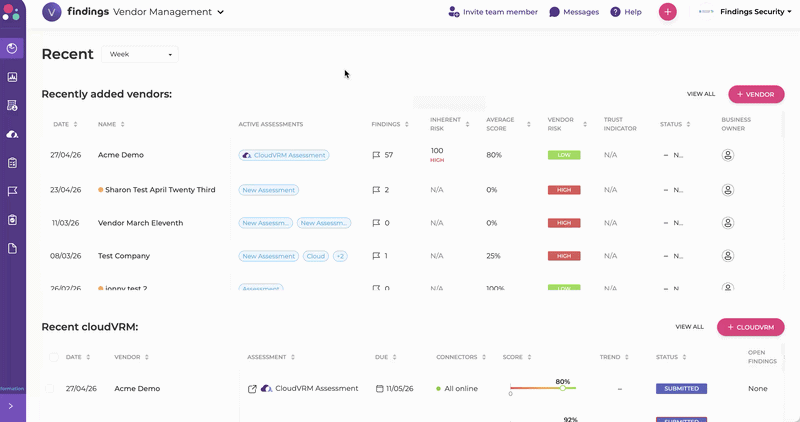Click the + VENDOR button

click(756, 94)
